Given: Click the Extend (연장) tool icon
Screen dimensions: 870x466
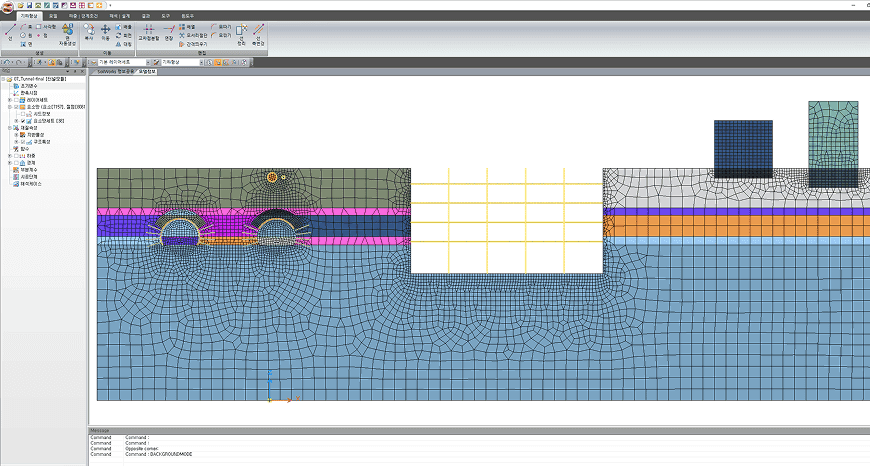Looking at the screenshot, I should pyautogui.click(x=169, y=33).
